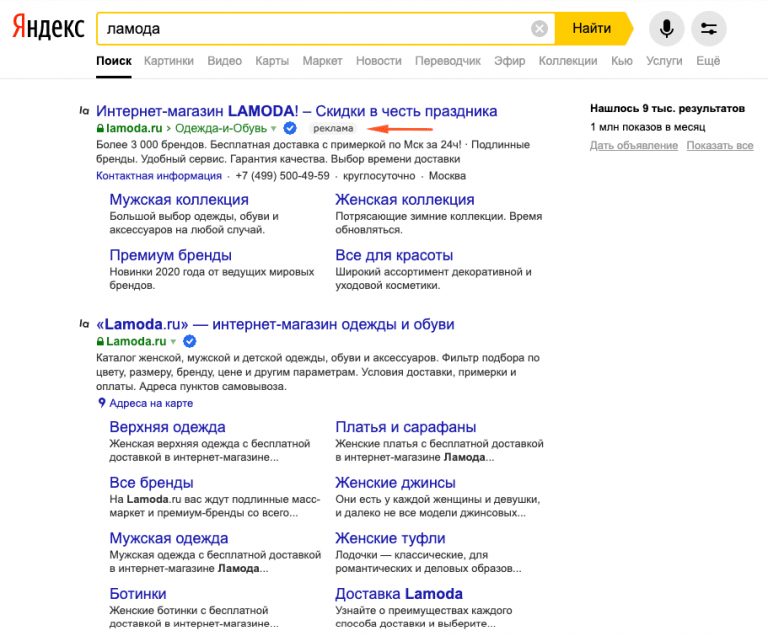Screen dimensions: 768x636
Task: Select the Новости tab
Action: 379,61
